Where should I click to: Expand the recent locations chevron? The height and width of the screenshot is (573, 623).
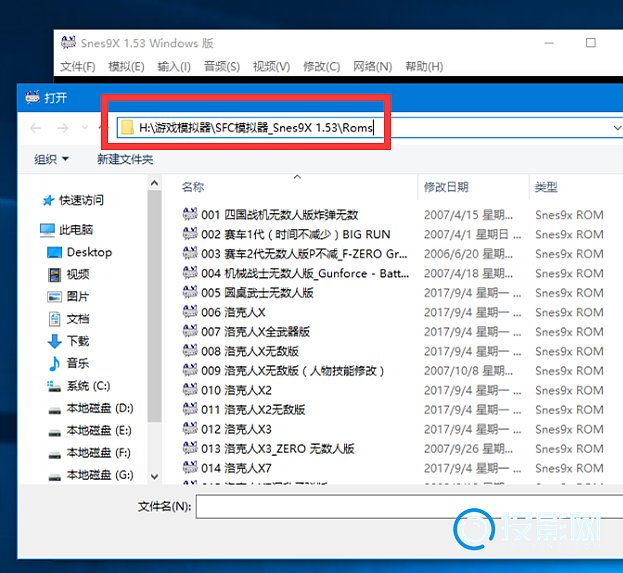85,128
